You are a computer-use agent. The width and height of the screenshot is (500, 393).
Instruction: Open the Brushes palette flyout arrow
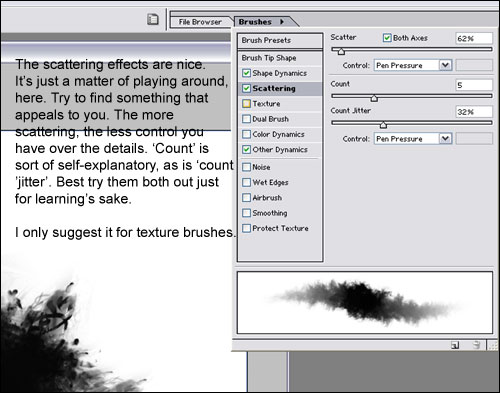pos(282,22)
